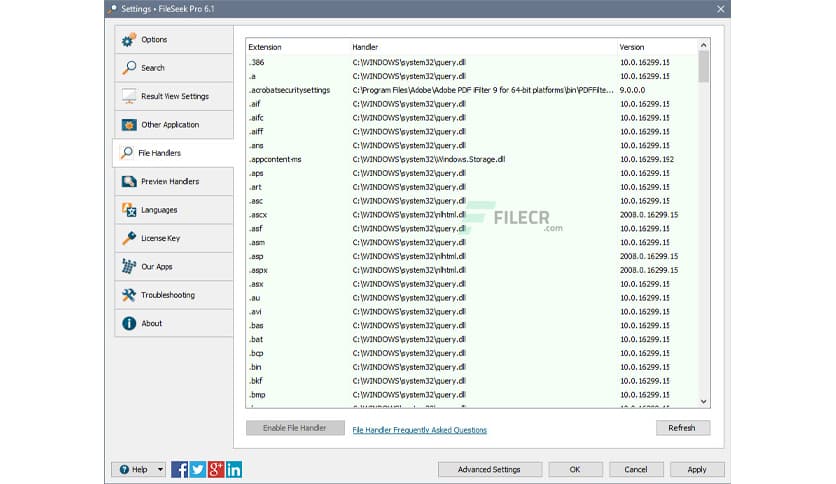
Task: Expand the Help dropdown arrow
Action: [x=160, y=470]
